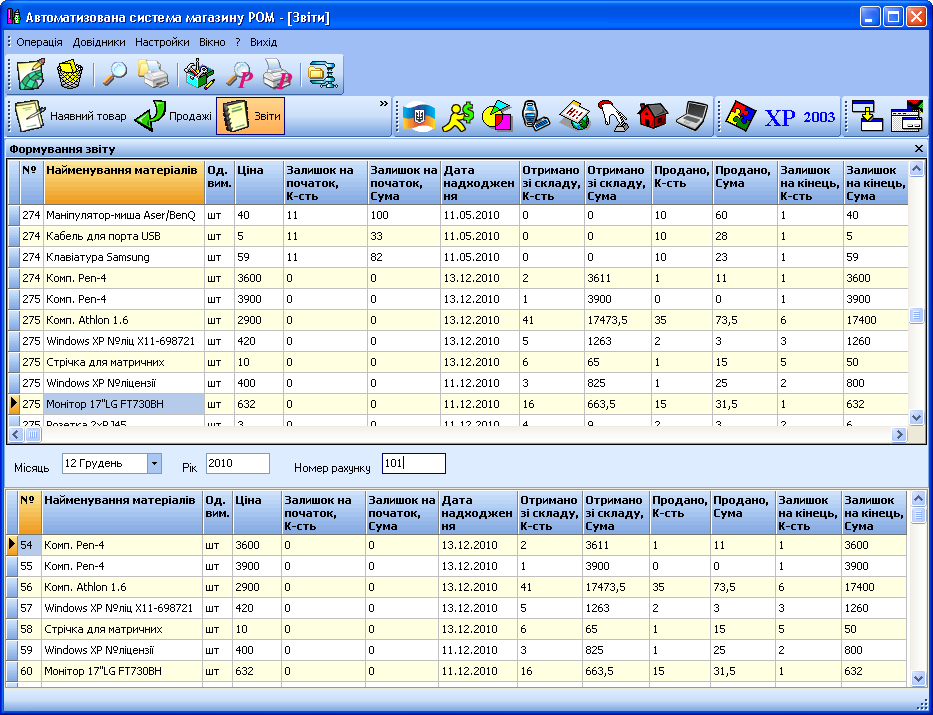This screenshot has height=715, width=933.
Task: Select Windows XP №ліцензії in lower table
Action: (123, 650)
